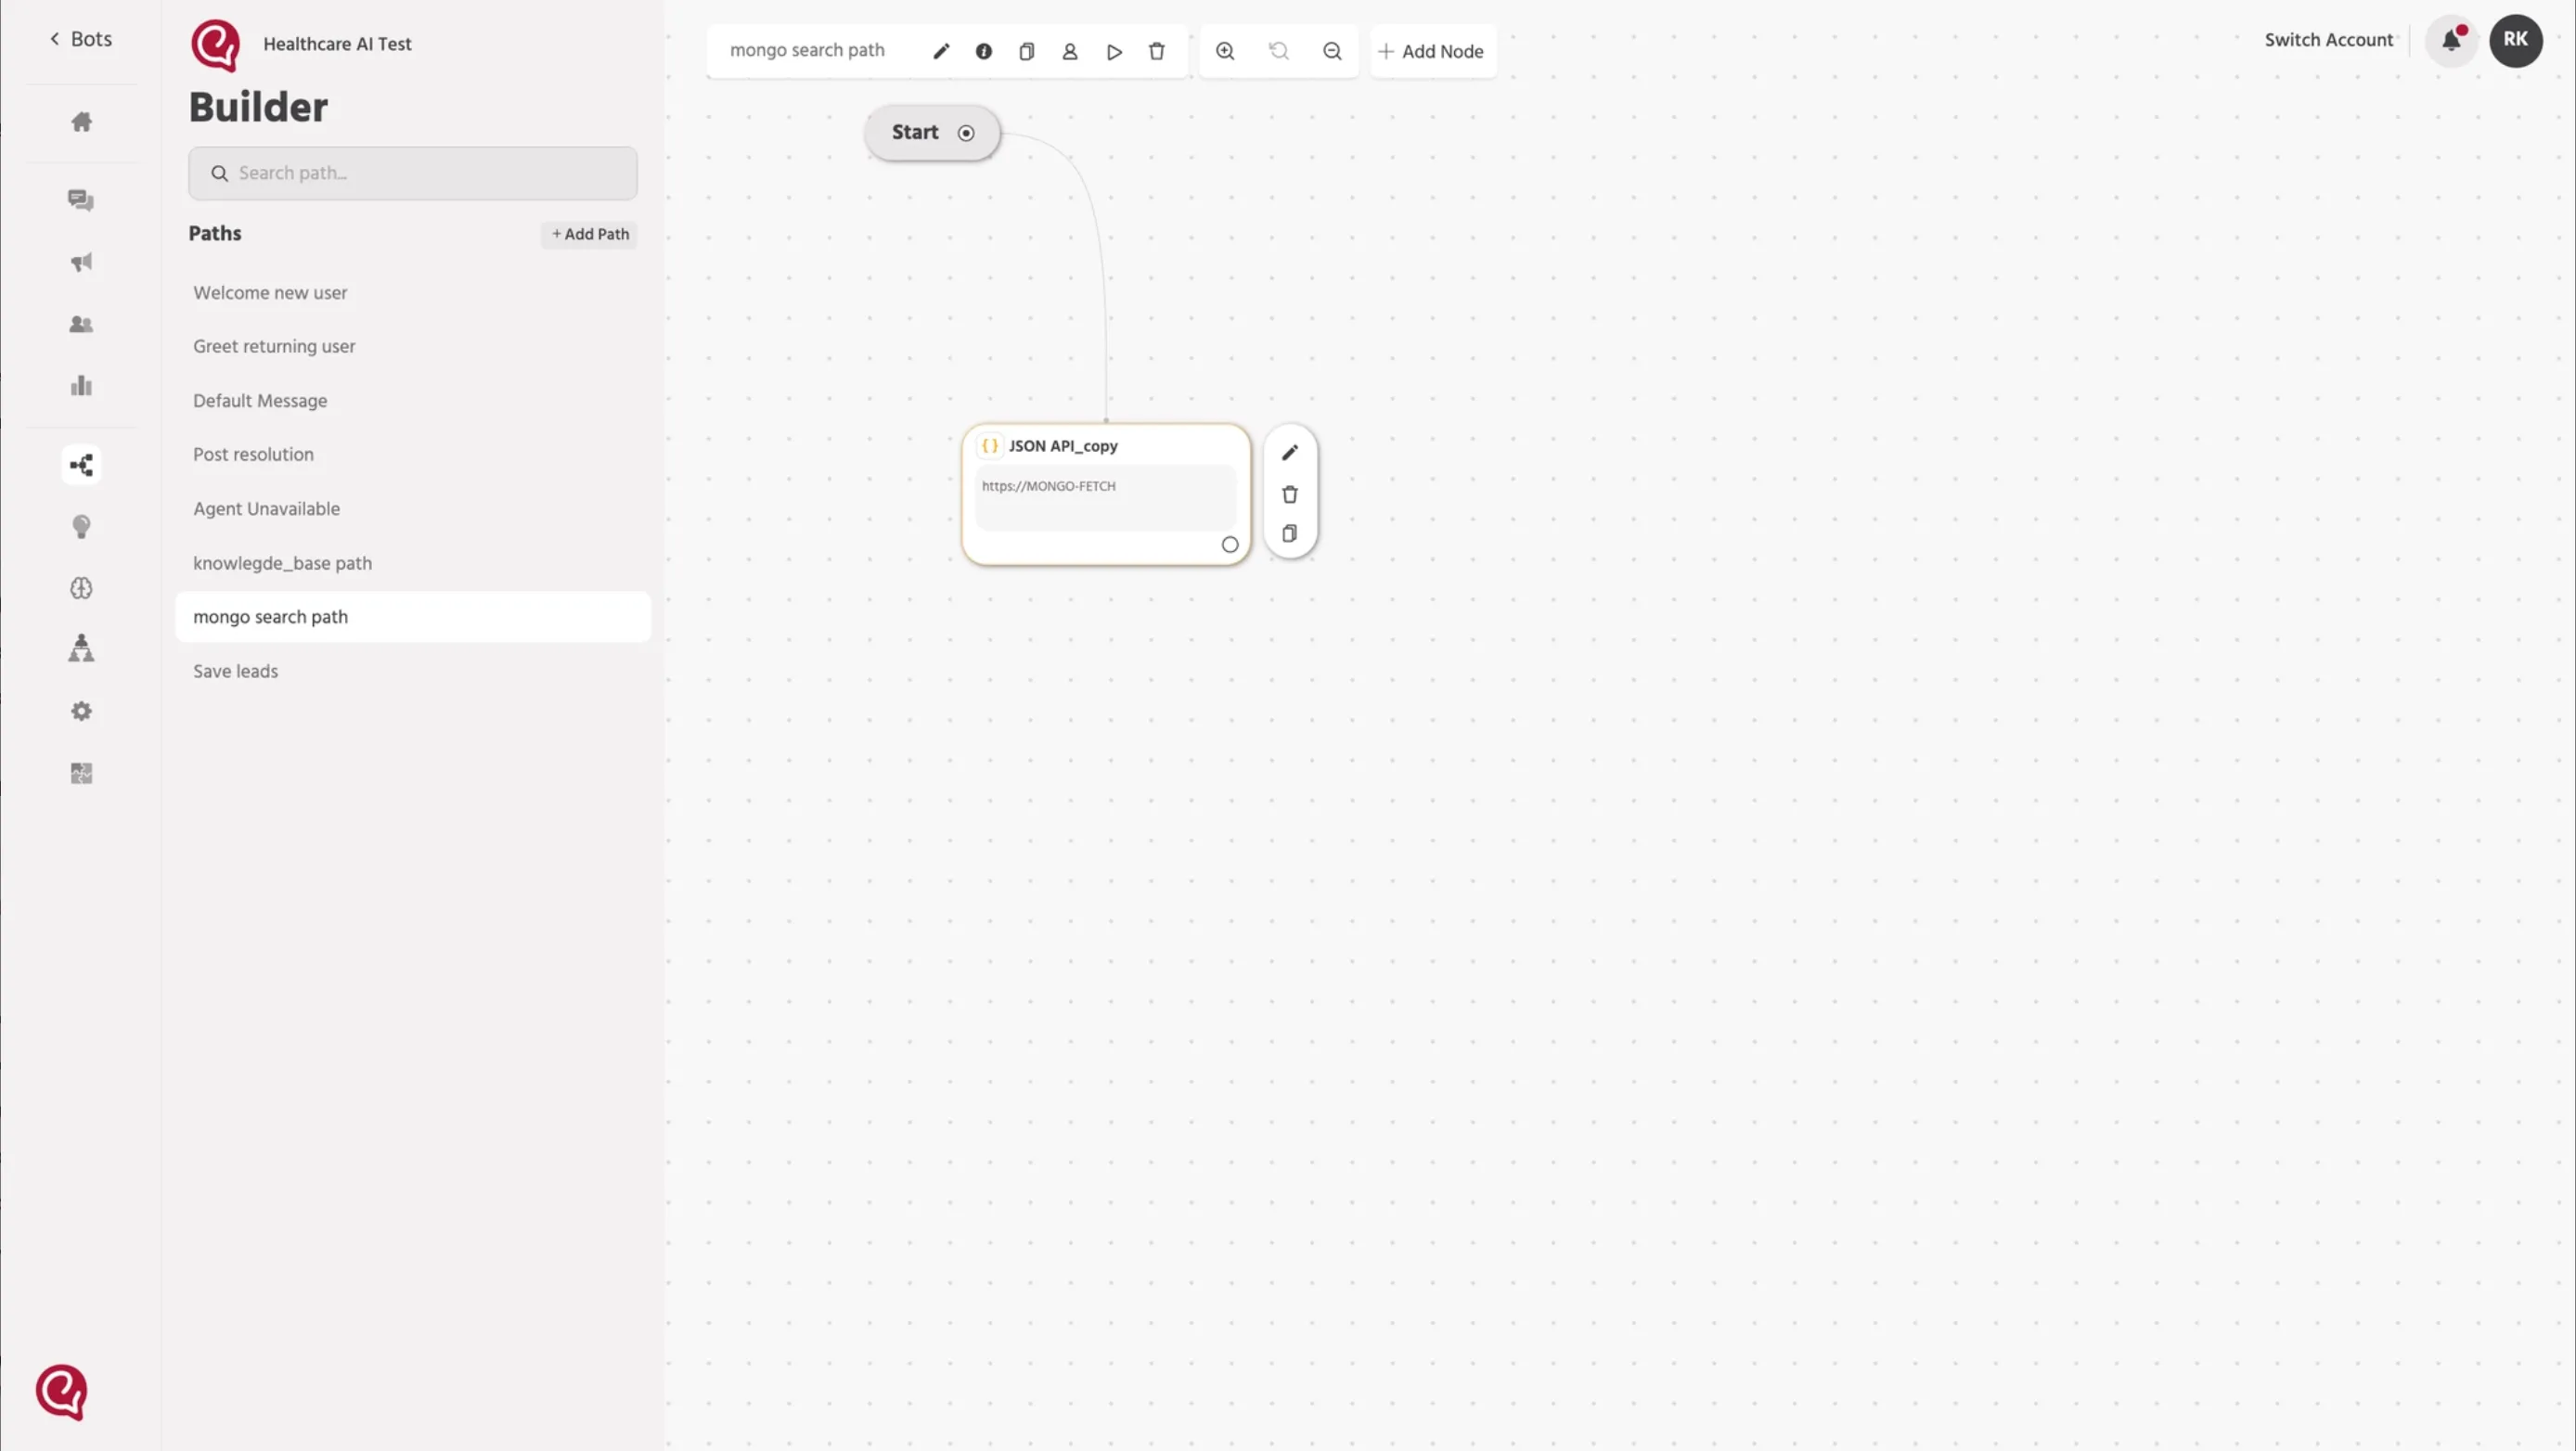Viewport: 2576px width, 1451px height.
Task: Click Add Path button
Action: [590, 234]
